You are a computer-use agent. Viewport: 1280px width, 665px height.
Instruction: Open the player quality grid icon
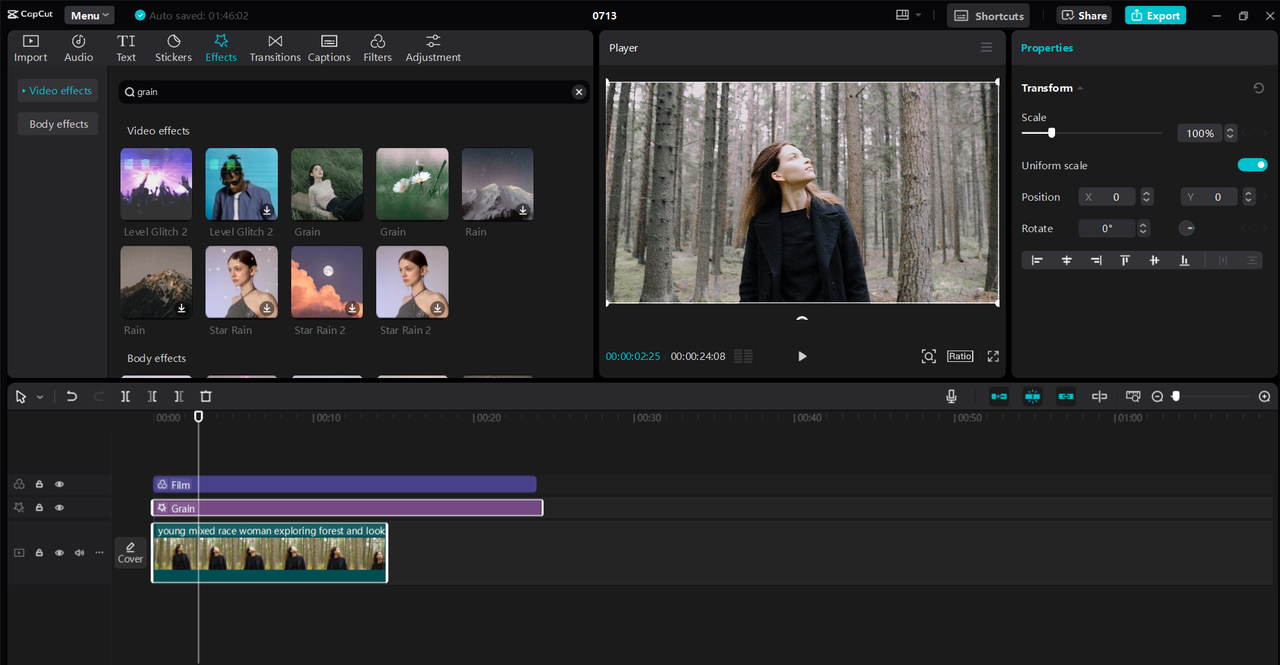coord(743,356)
